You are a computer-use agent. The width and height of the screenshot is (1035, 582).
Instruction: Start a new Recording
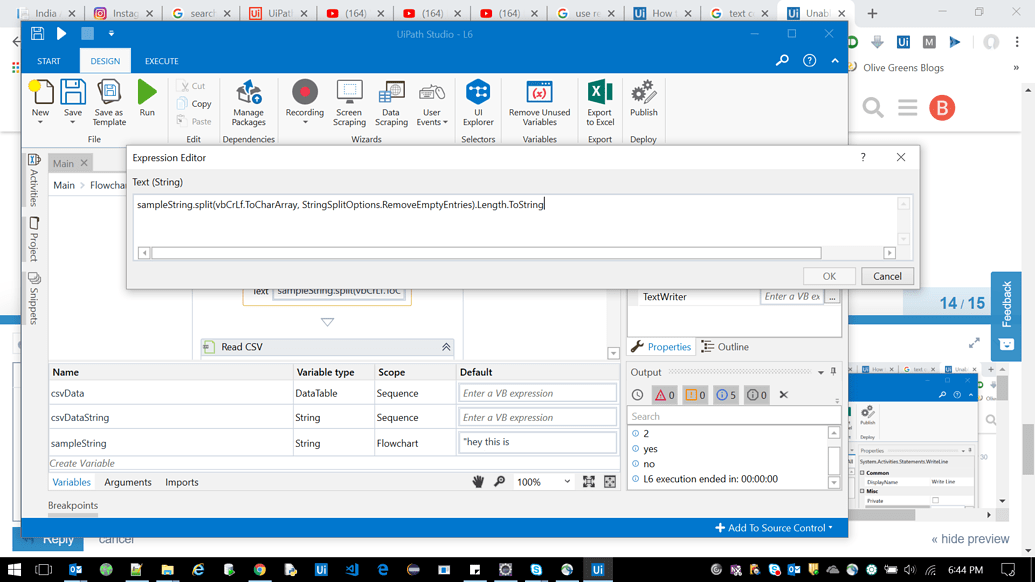[304, 103]
